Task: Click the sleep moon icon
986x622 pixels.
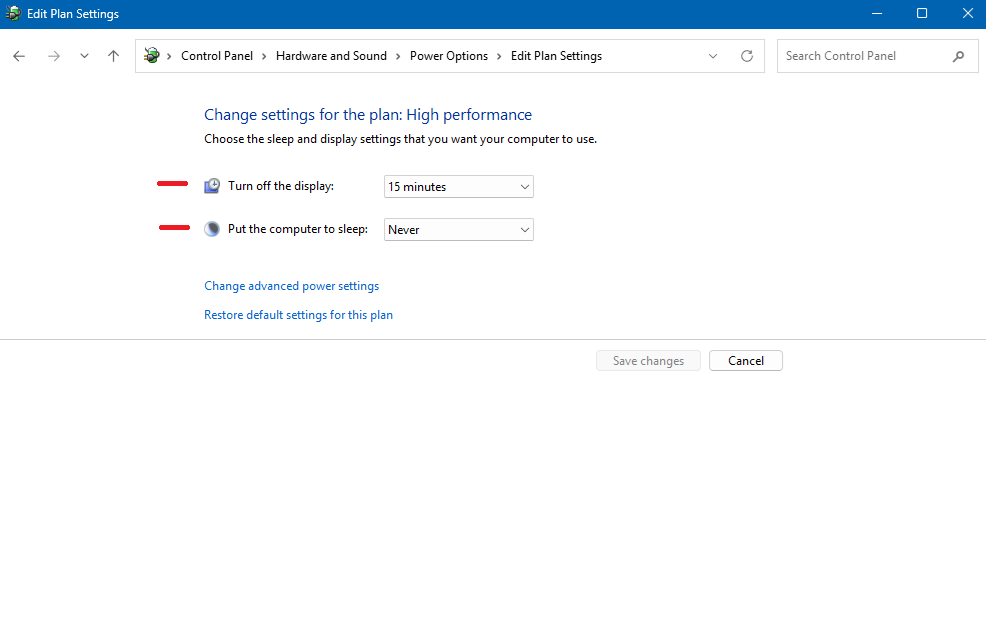Action: point(211,228)
